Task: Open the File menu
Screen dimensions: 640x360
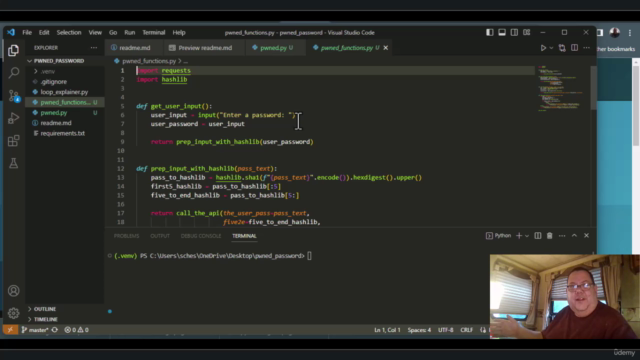Action: [x=27, y=32]
